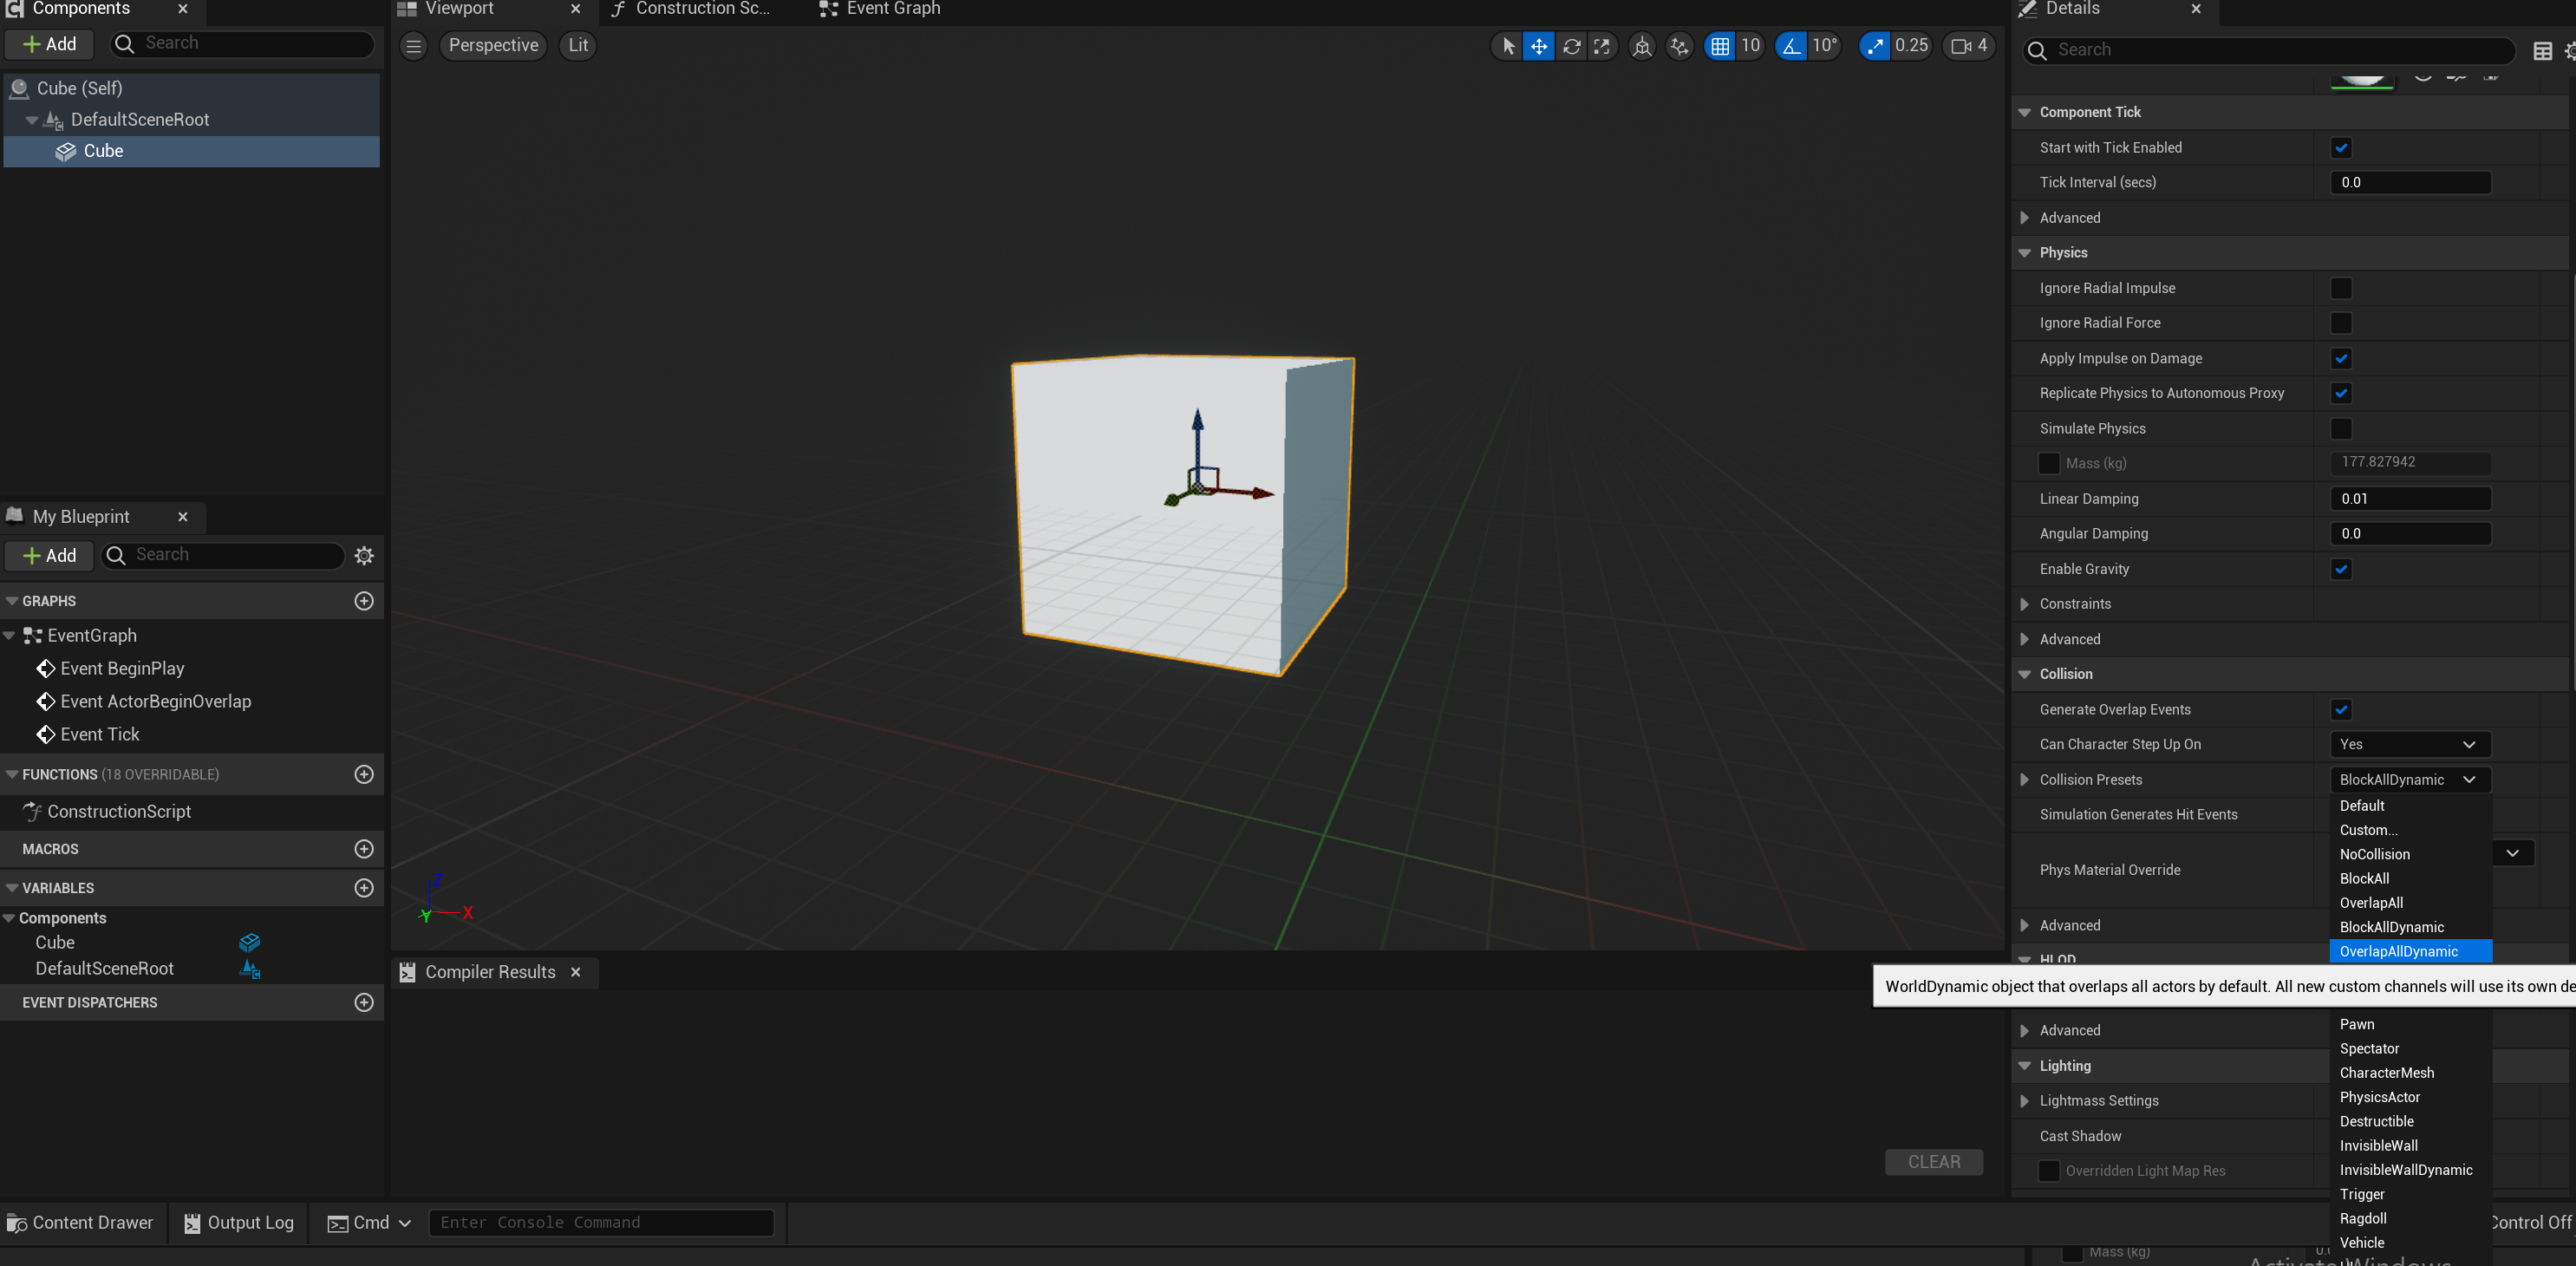Enable Simulate Physics checkbox

(2341, 429)
